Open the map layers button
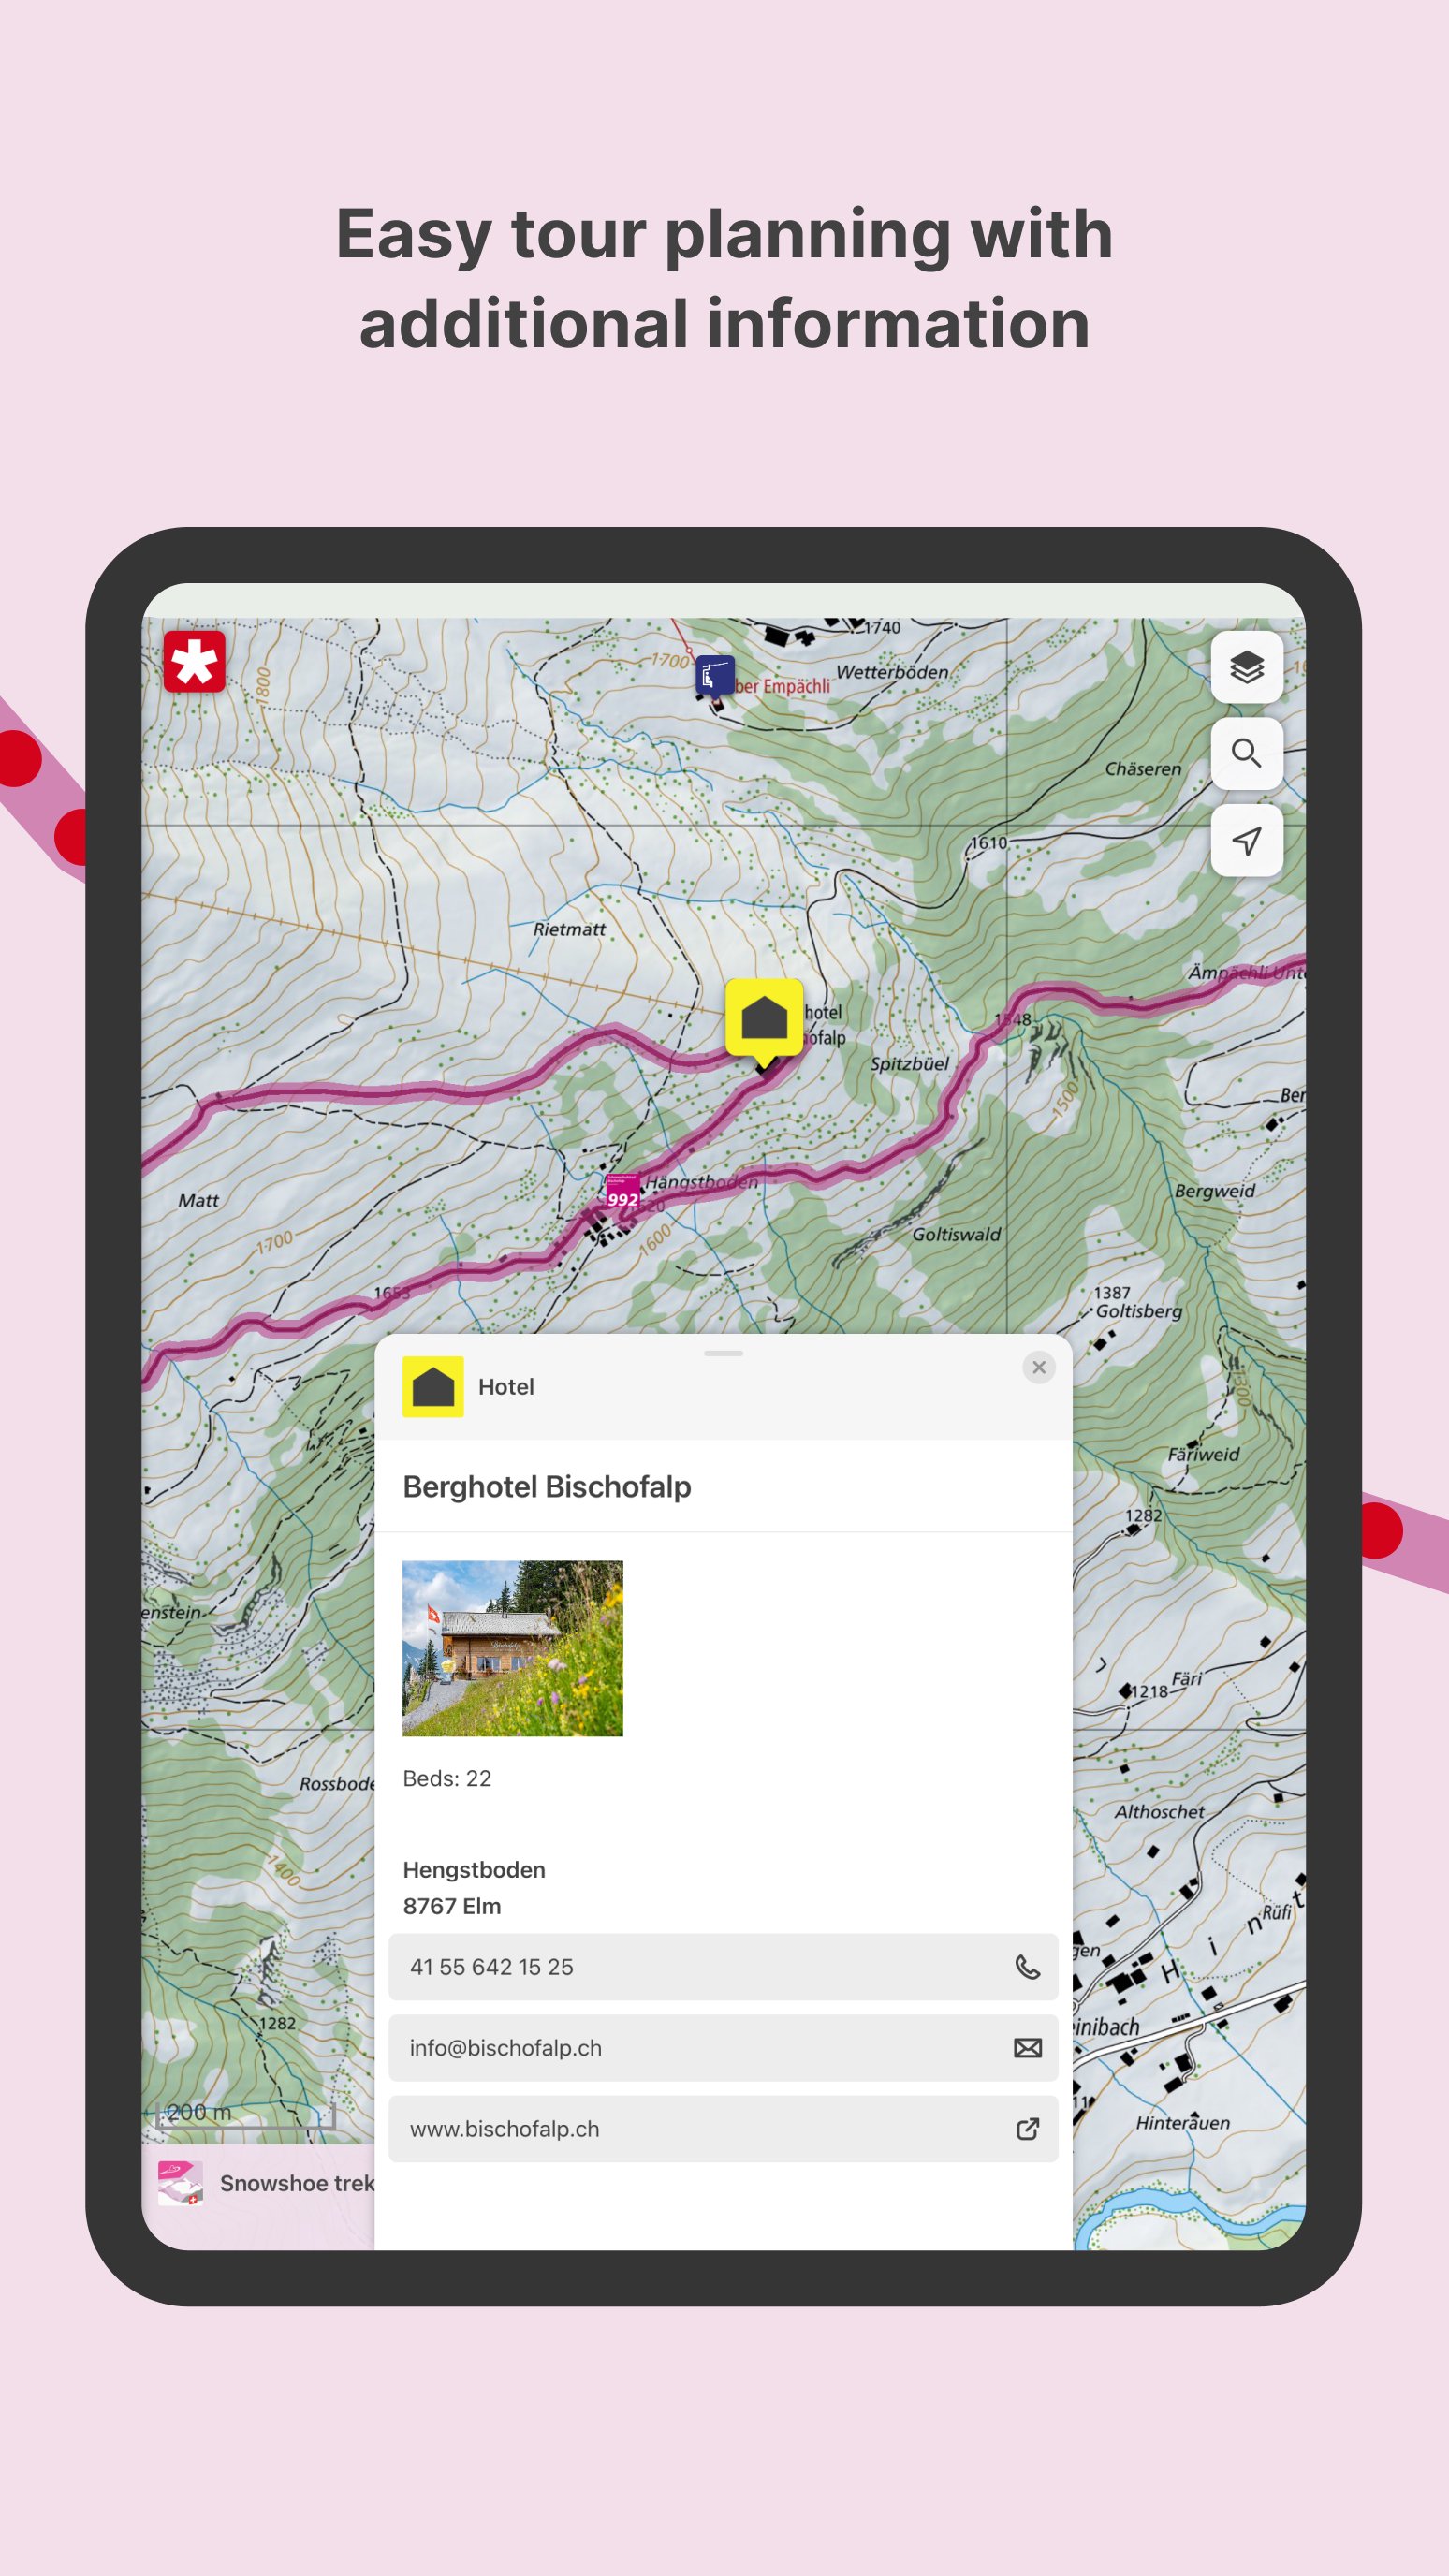 tap(1246, 667)
